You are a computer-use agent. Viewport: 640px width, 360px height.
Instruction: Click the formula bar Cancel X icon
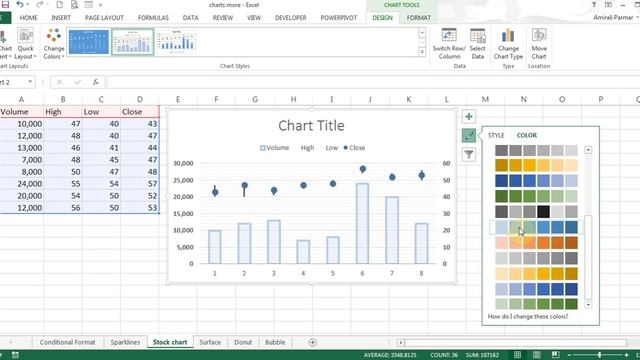pyautogui.click(x=60, y=82)
